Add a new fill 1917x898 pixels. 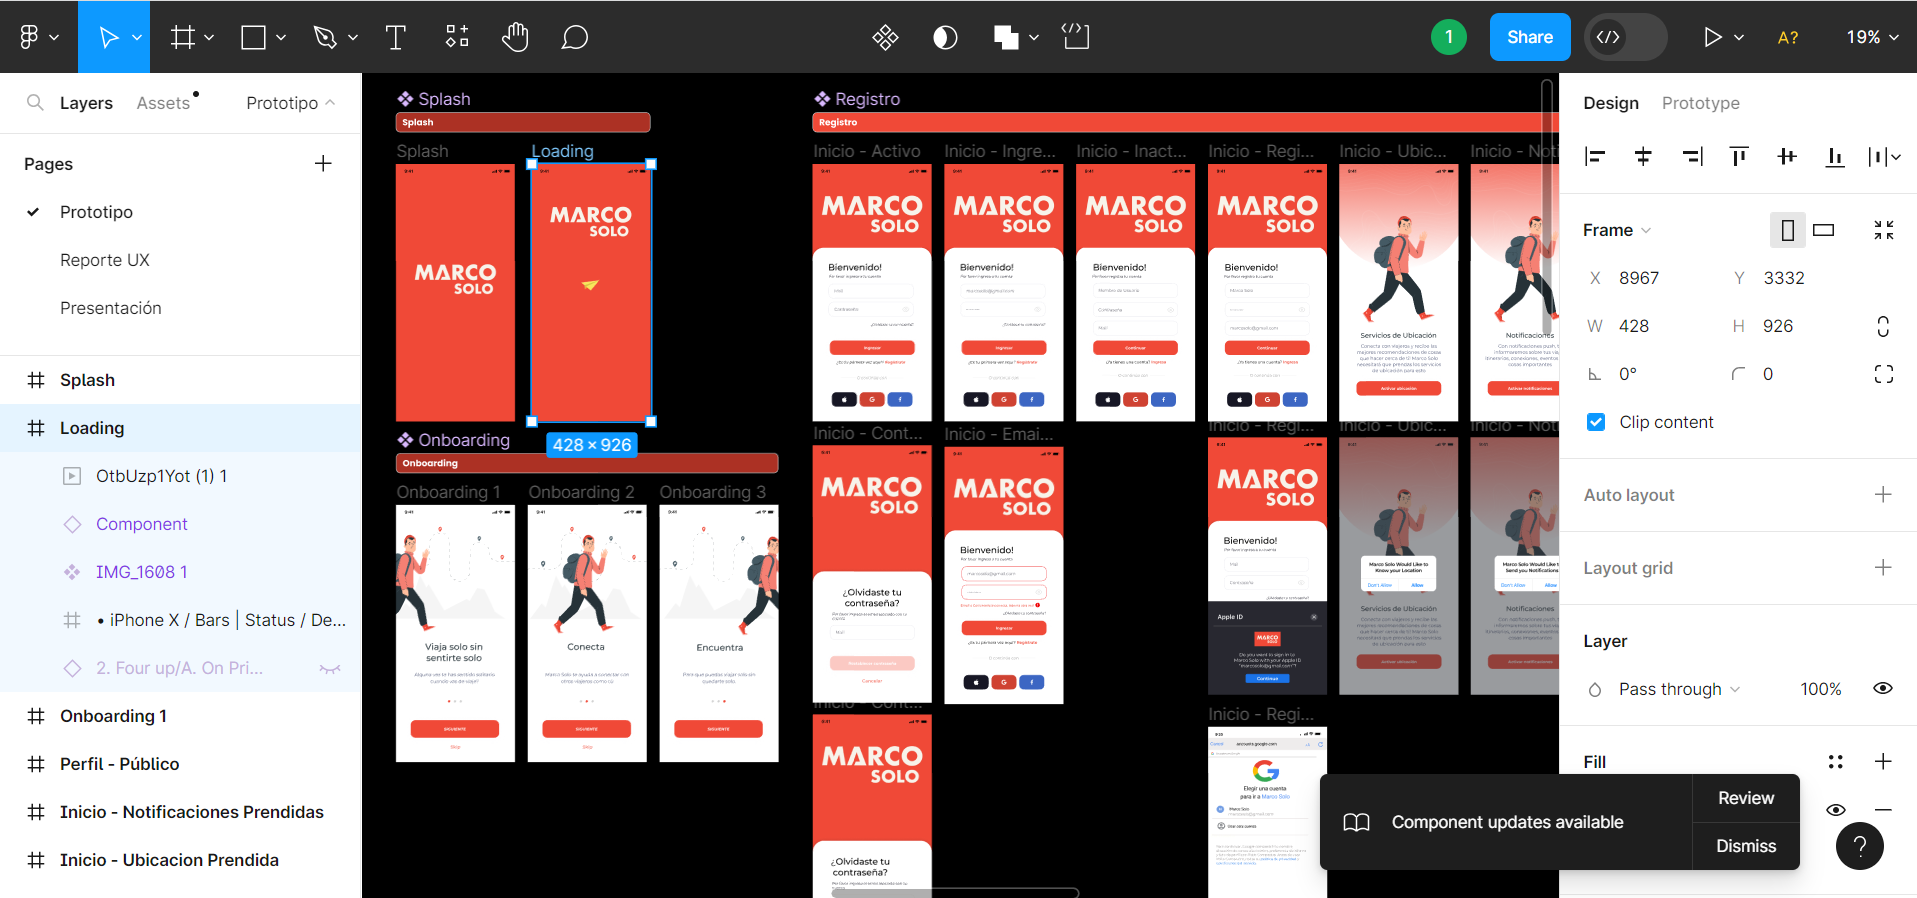tap(1883, 761)
